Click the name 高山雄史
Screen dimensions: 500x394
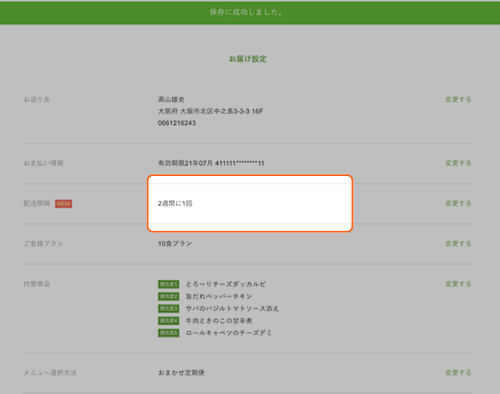171,99
